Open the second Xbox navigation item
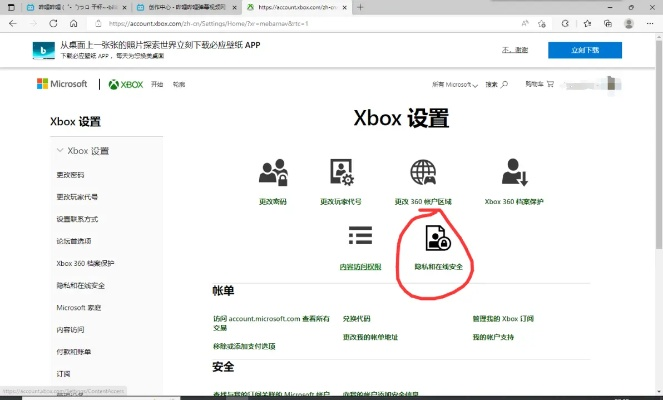The height and width of the screenshot is (400, 663). 179,85
